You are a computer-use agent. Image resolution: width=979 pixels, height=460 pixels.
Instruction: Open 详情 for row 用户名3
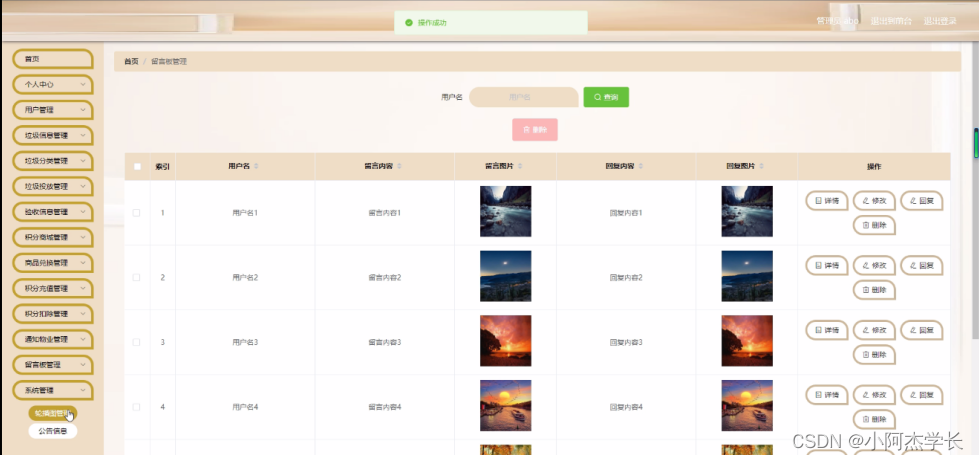827,330
